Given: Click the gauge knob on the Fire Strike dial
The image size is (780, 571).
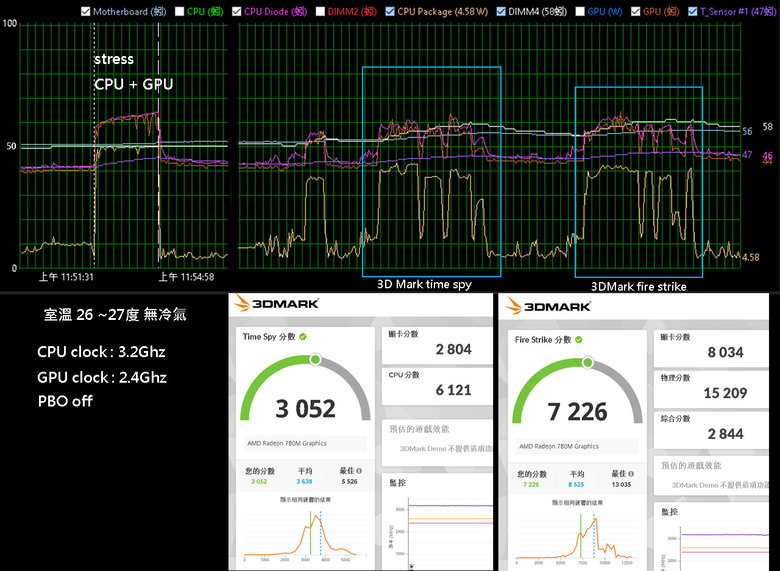Looking at the screenshot, I should (587, 362).
